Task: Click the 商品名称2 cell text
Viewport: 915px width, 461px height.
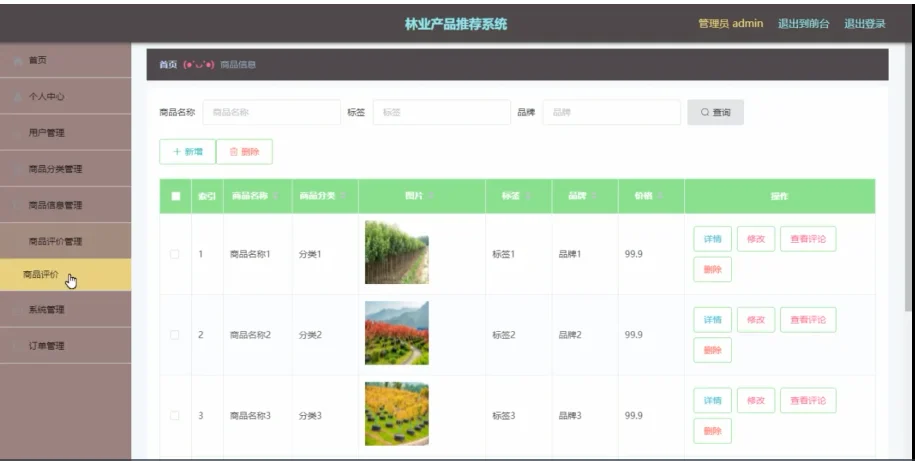Action: pyautogui.click(x=250, y=335)
